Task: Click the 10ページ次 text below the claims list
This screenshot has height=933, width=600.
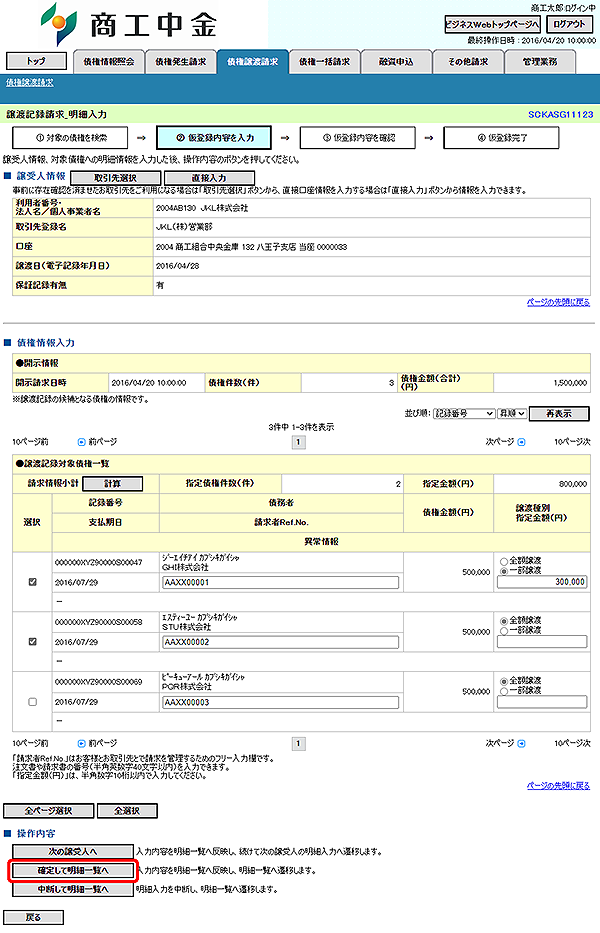Action: click(572, 743)
